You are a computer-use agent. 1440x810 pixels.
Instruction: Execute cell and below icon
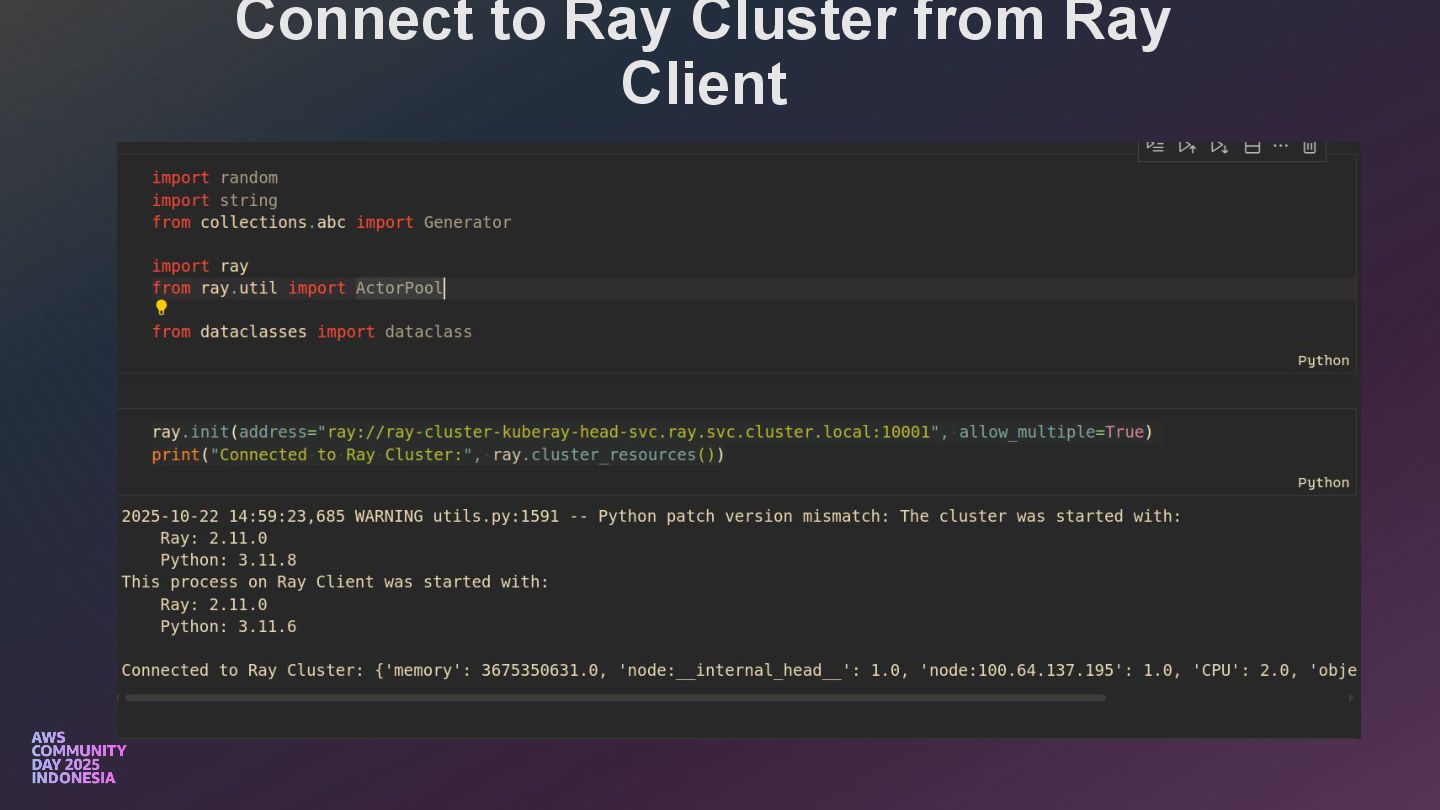[x=1219, y=146]
